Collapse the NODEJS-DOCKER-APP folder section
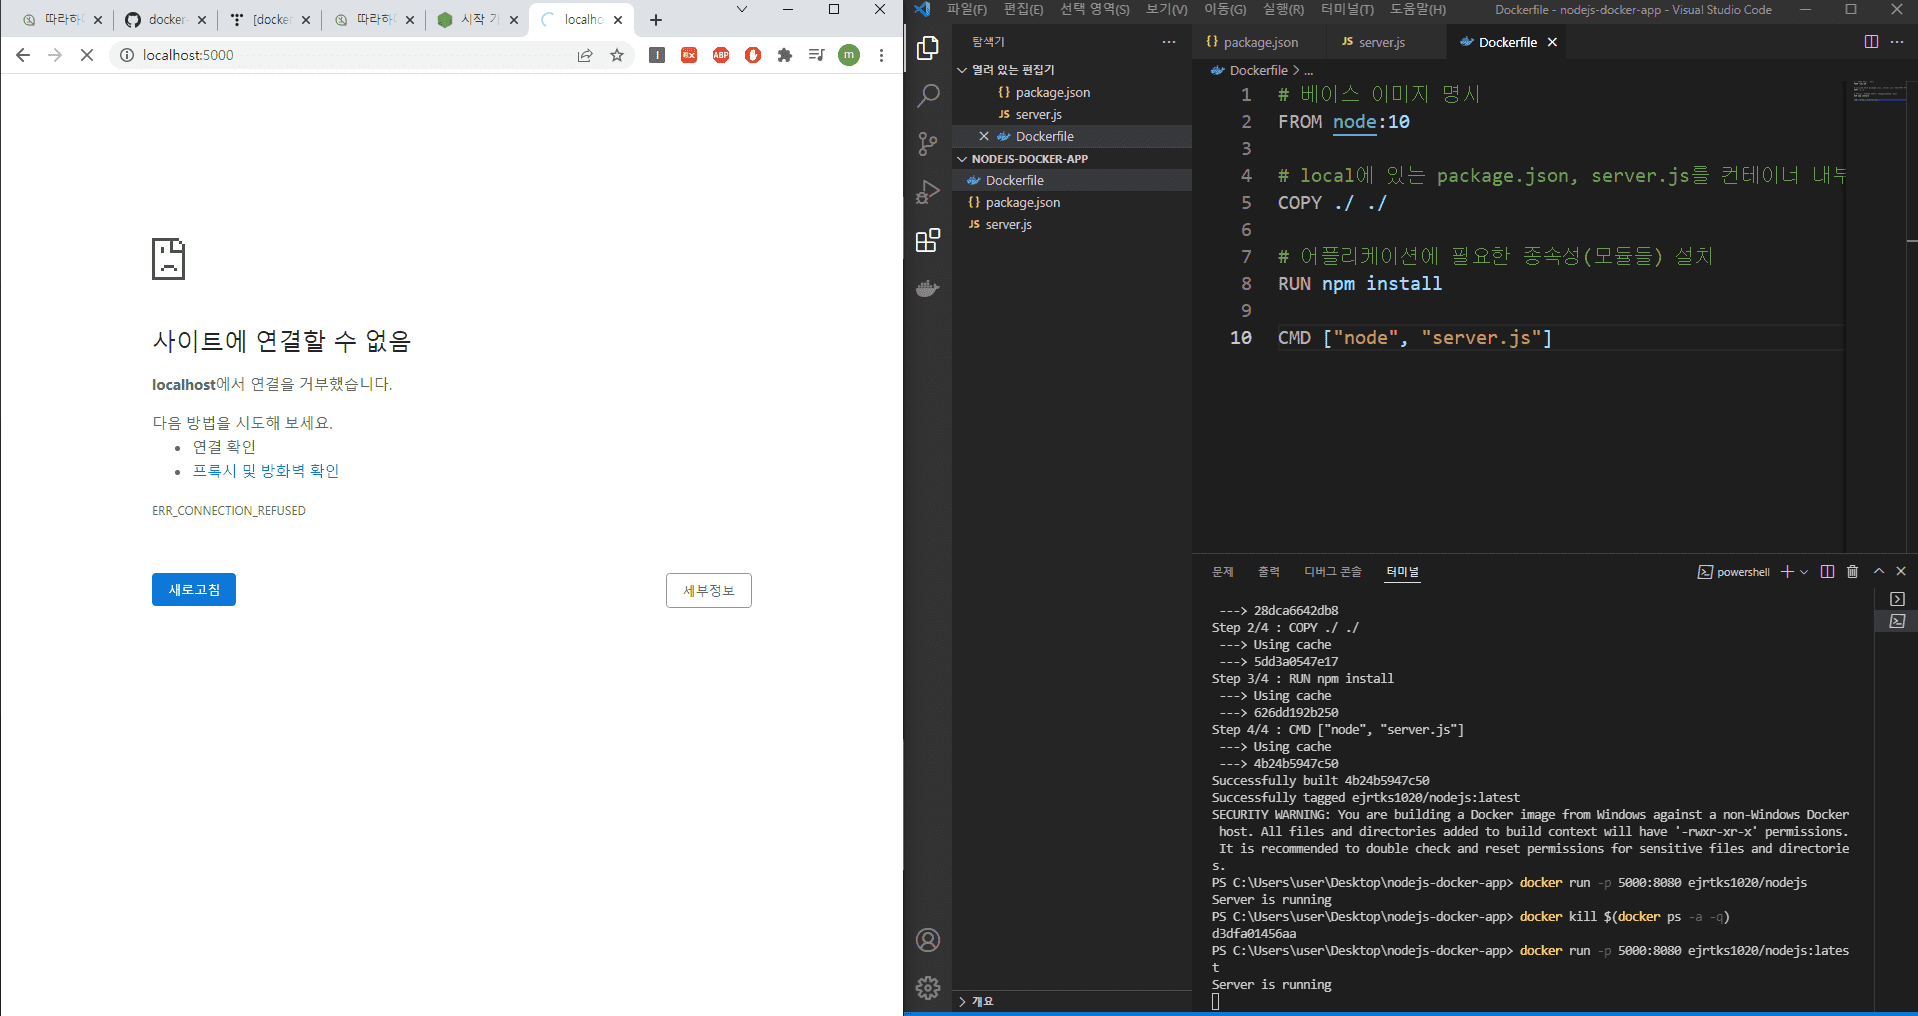This screenshot has height=1016, width=1918. (1029, 159)
